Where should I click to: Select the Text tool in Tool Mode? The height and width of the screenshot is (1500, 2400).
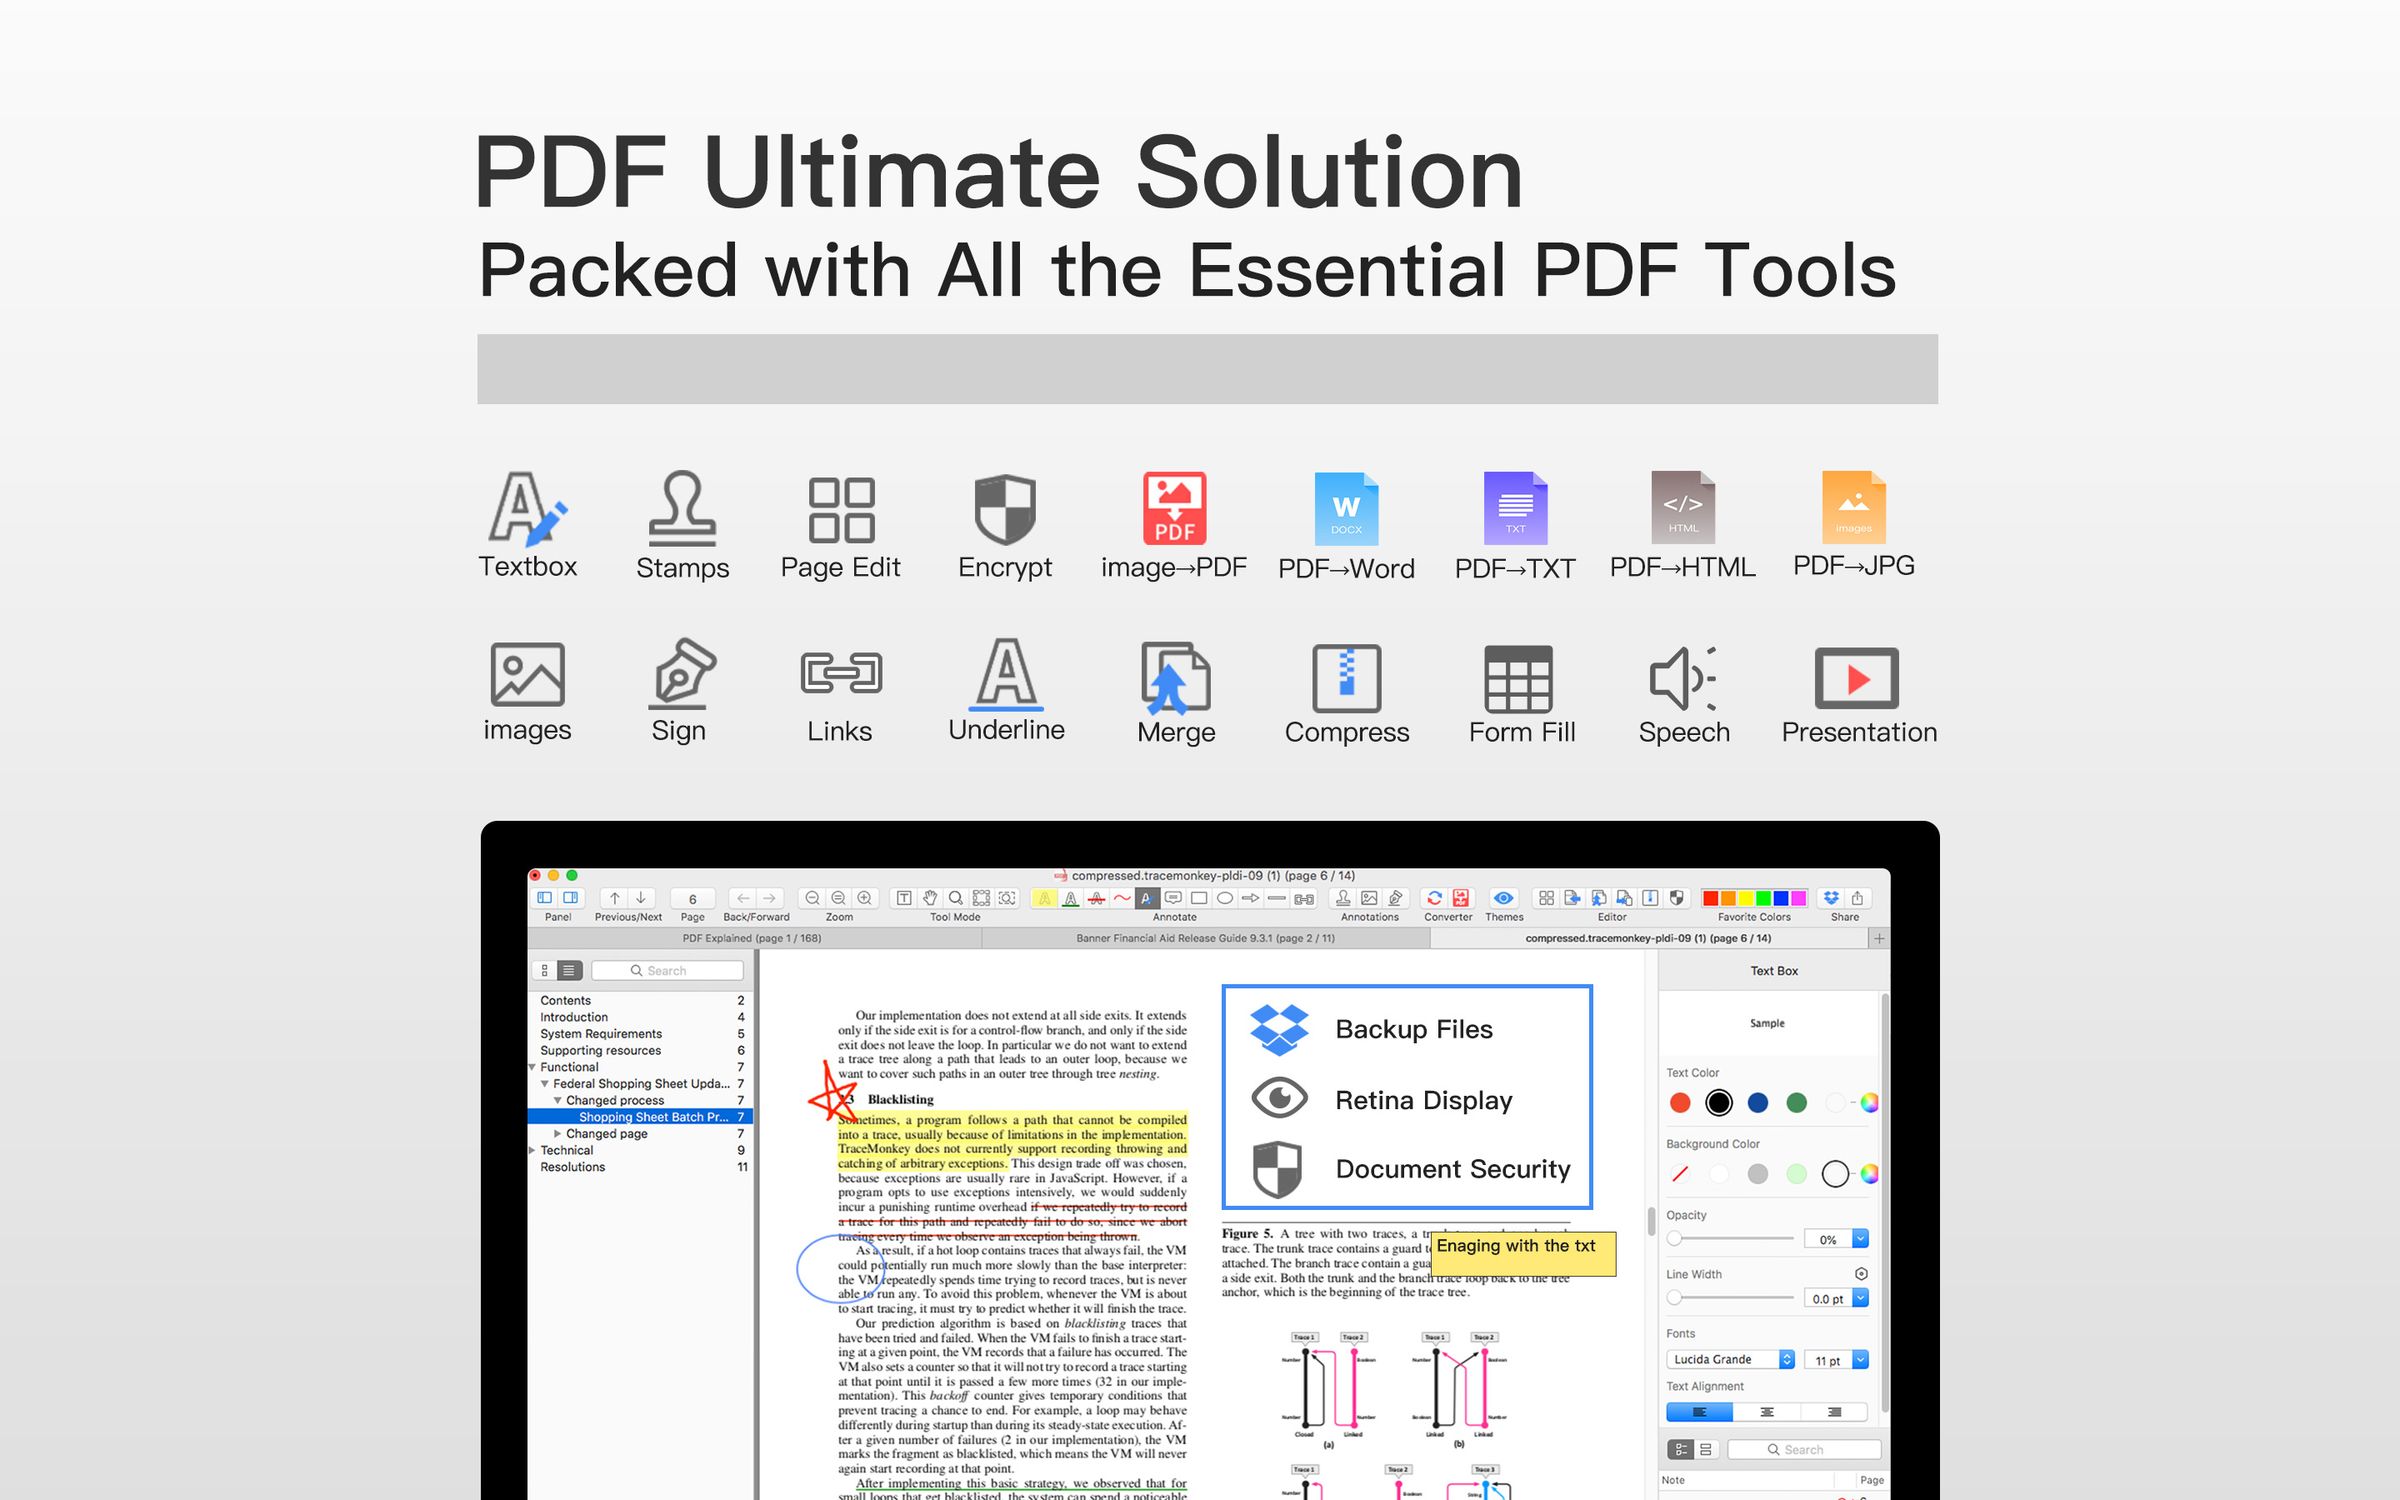point(904,899)
